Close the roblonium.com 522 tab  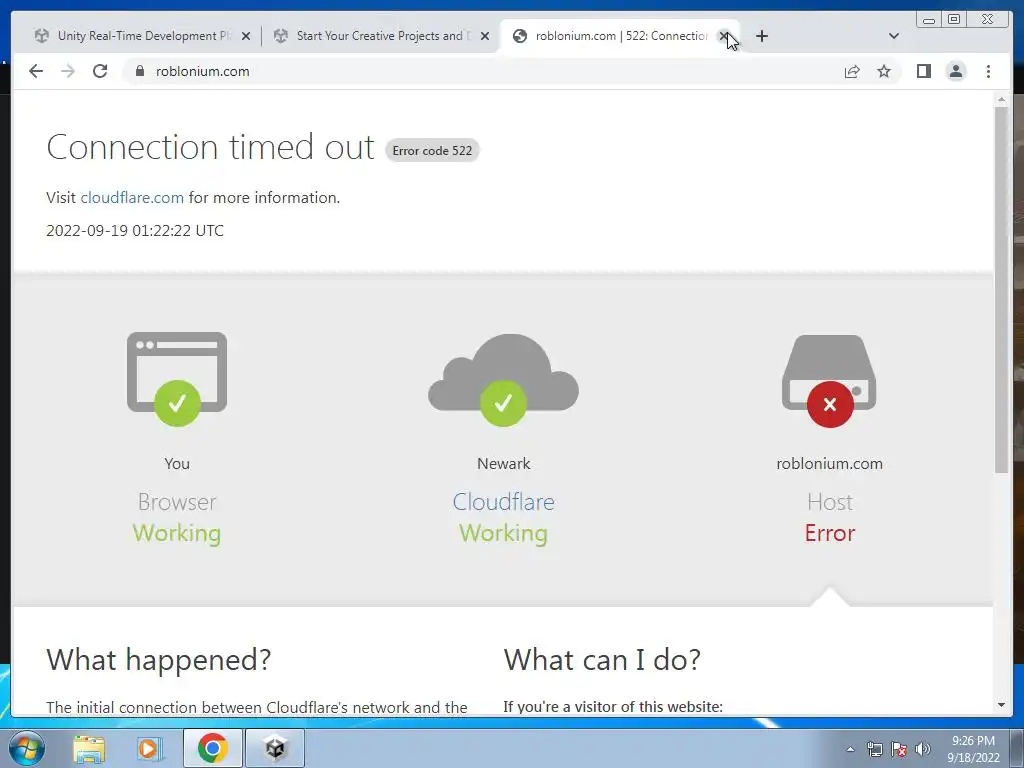724,36
